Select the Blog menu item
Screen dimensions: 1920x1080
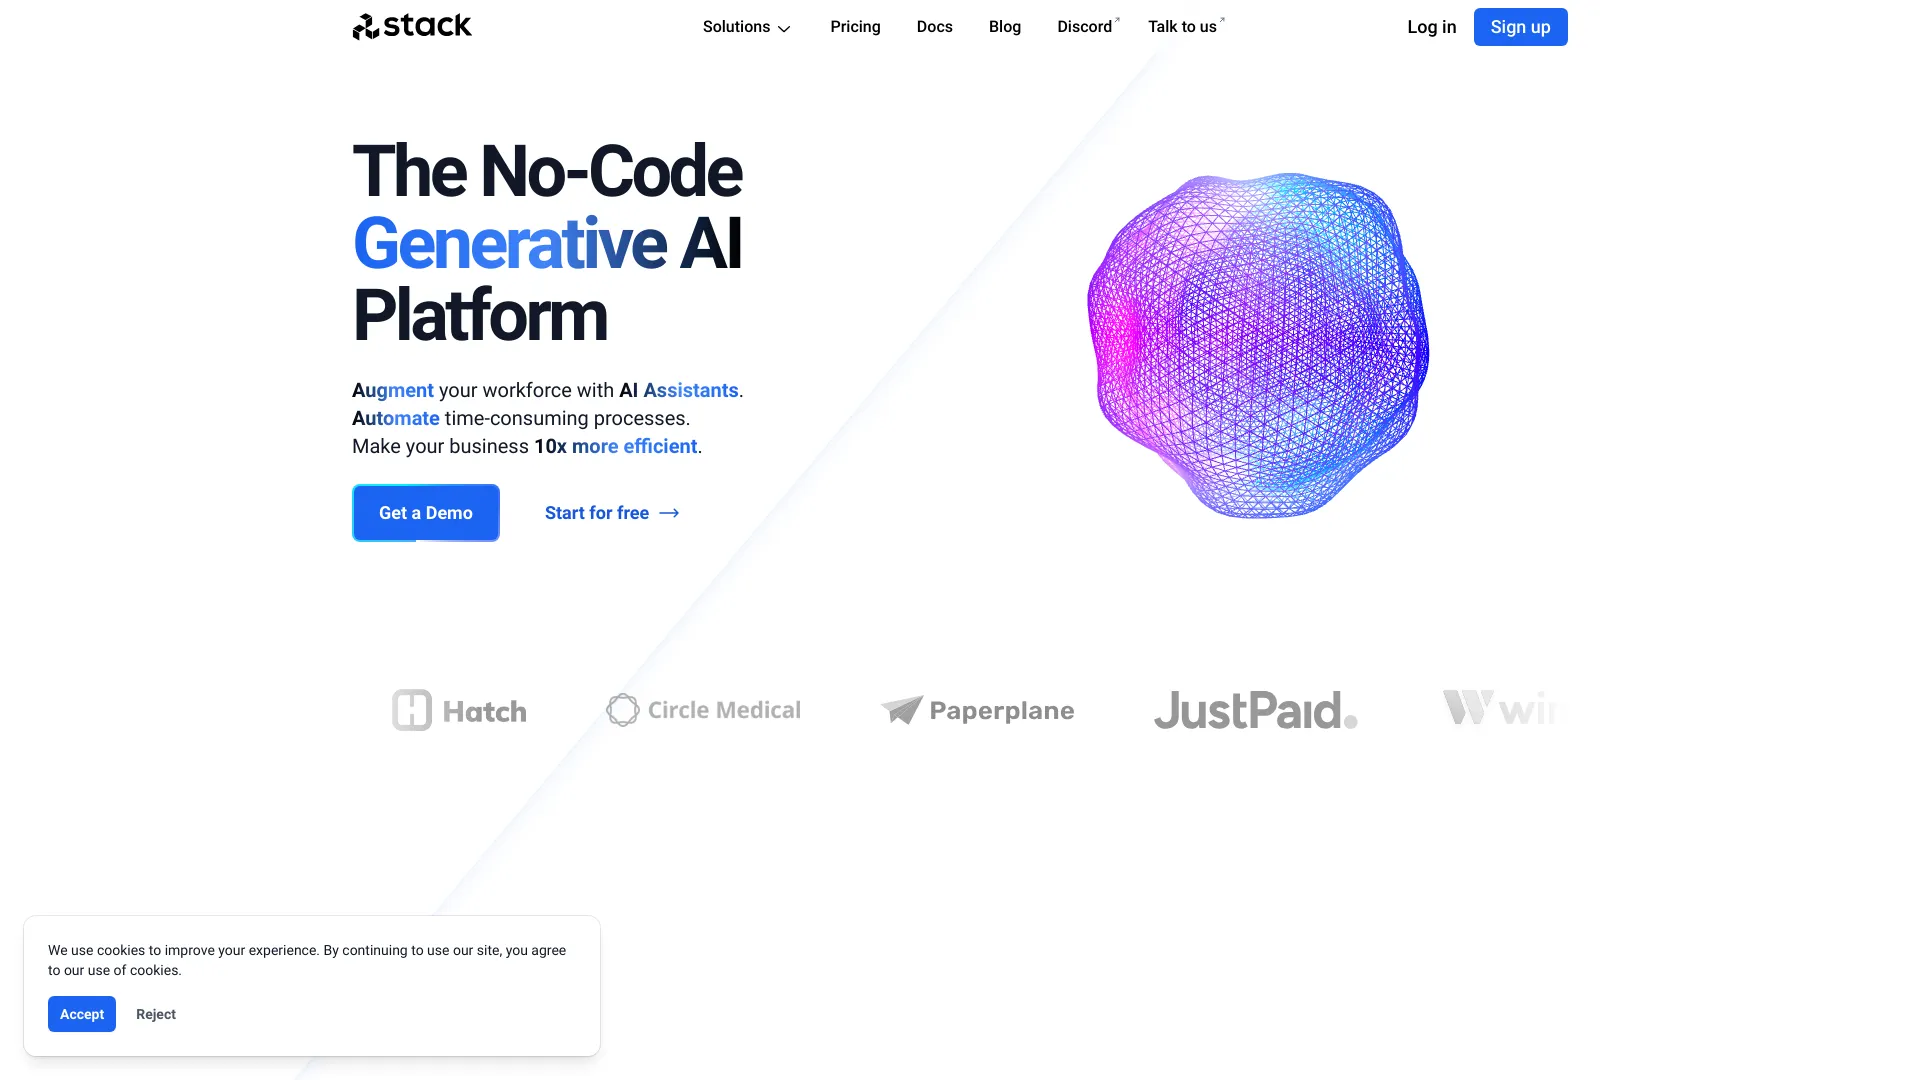pyautogui.click(x=1005, y=26)
